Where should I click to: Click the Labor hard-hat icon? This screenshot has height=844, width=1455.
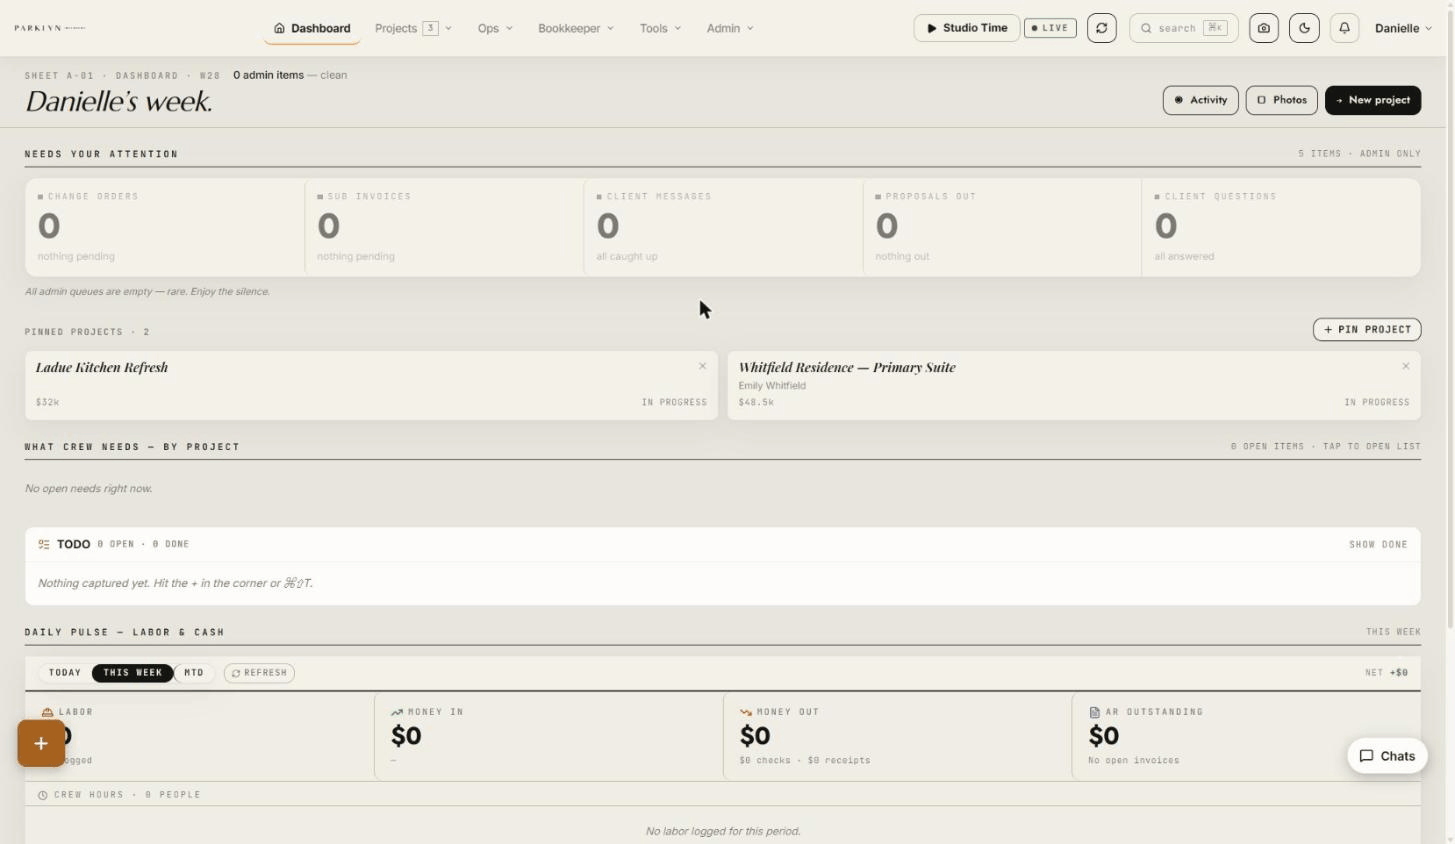pos(47,712)
